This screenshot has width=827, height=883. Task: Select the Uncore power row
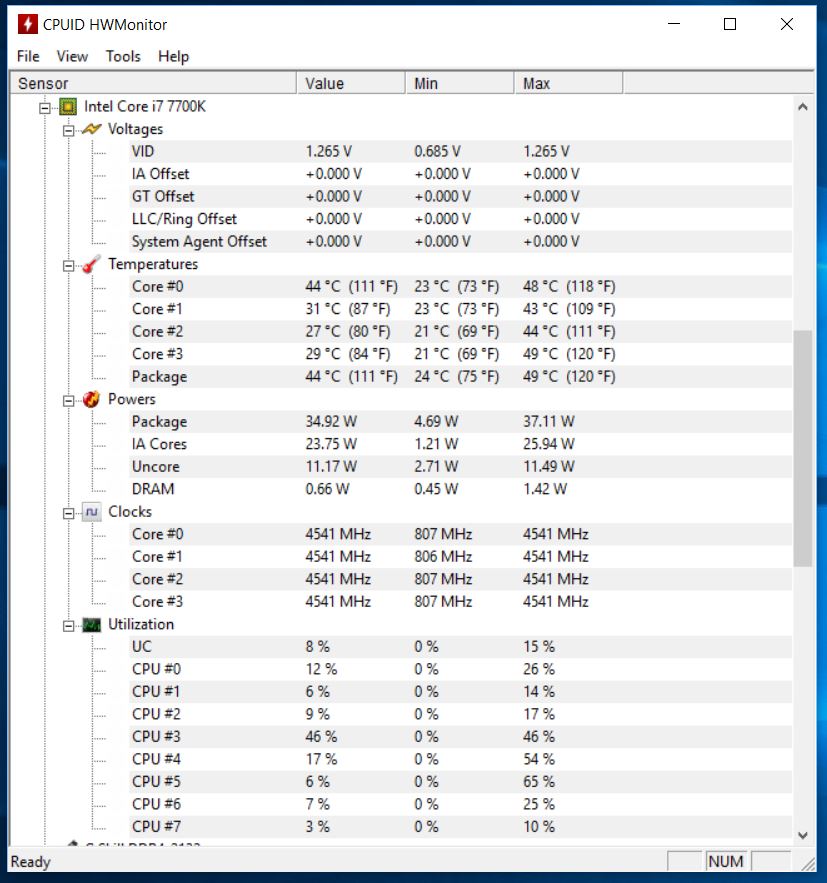460,467
